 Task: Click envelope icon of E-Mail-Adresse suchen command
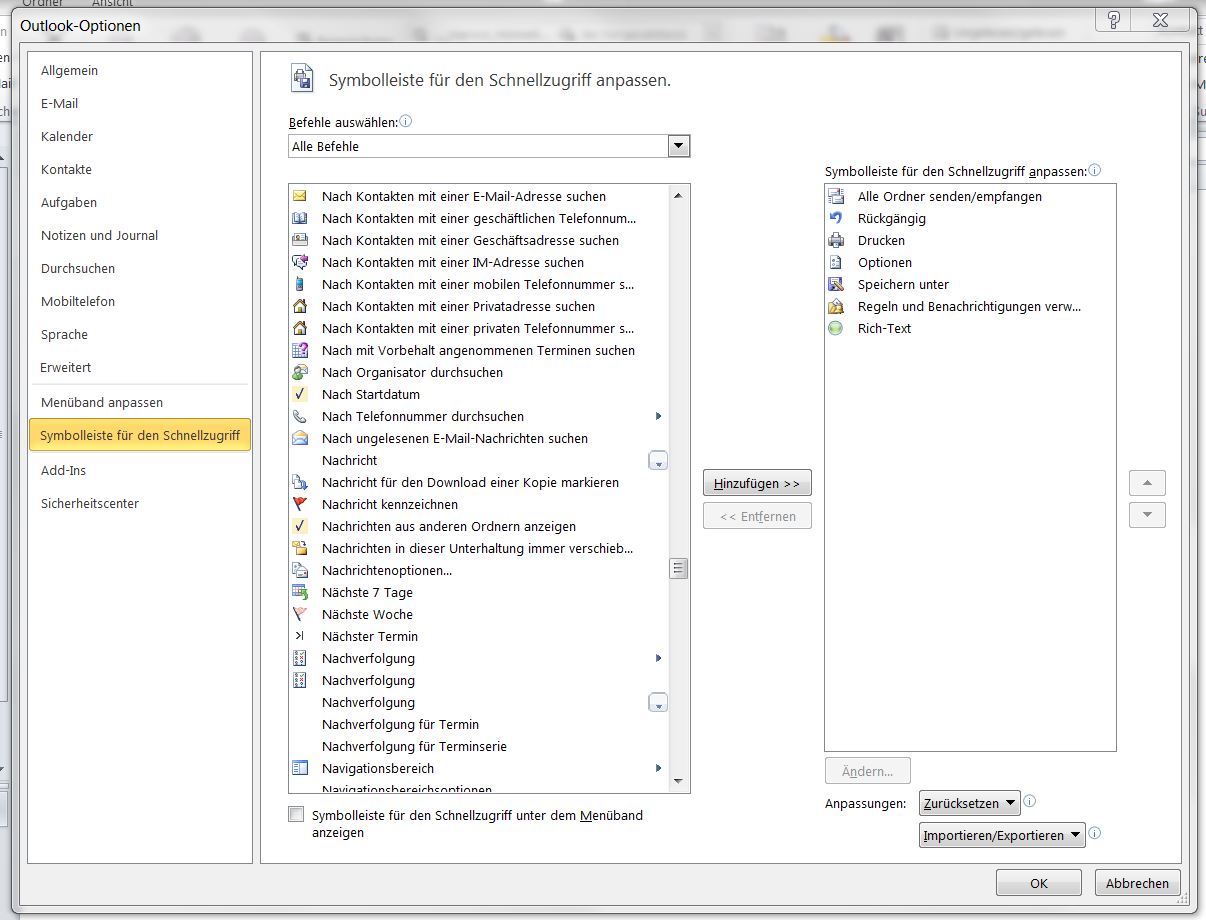point(300,196)
